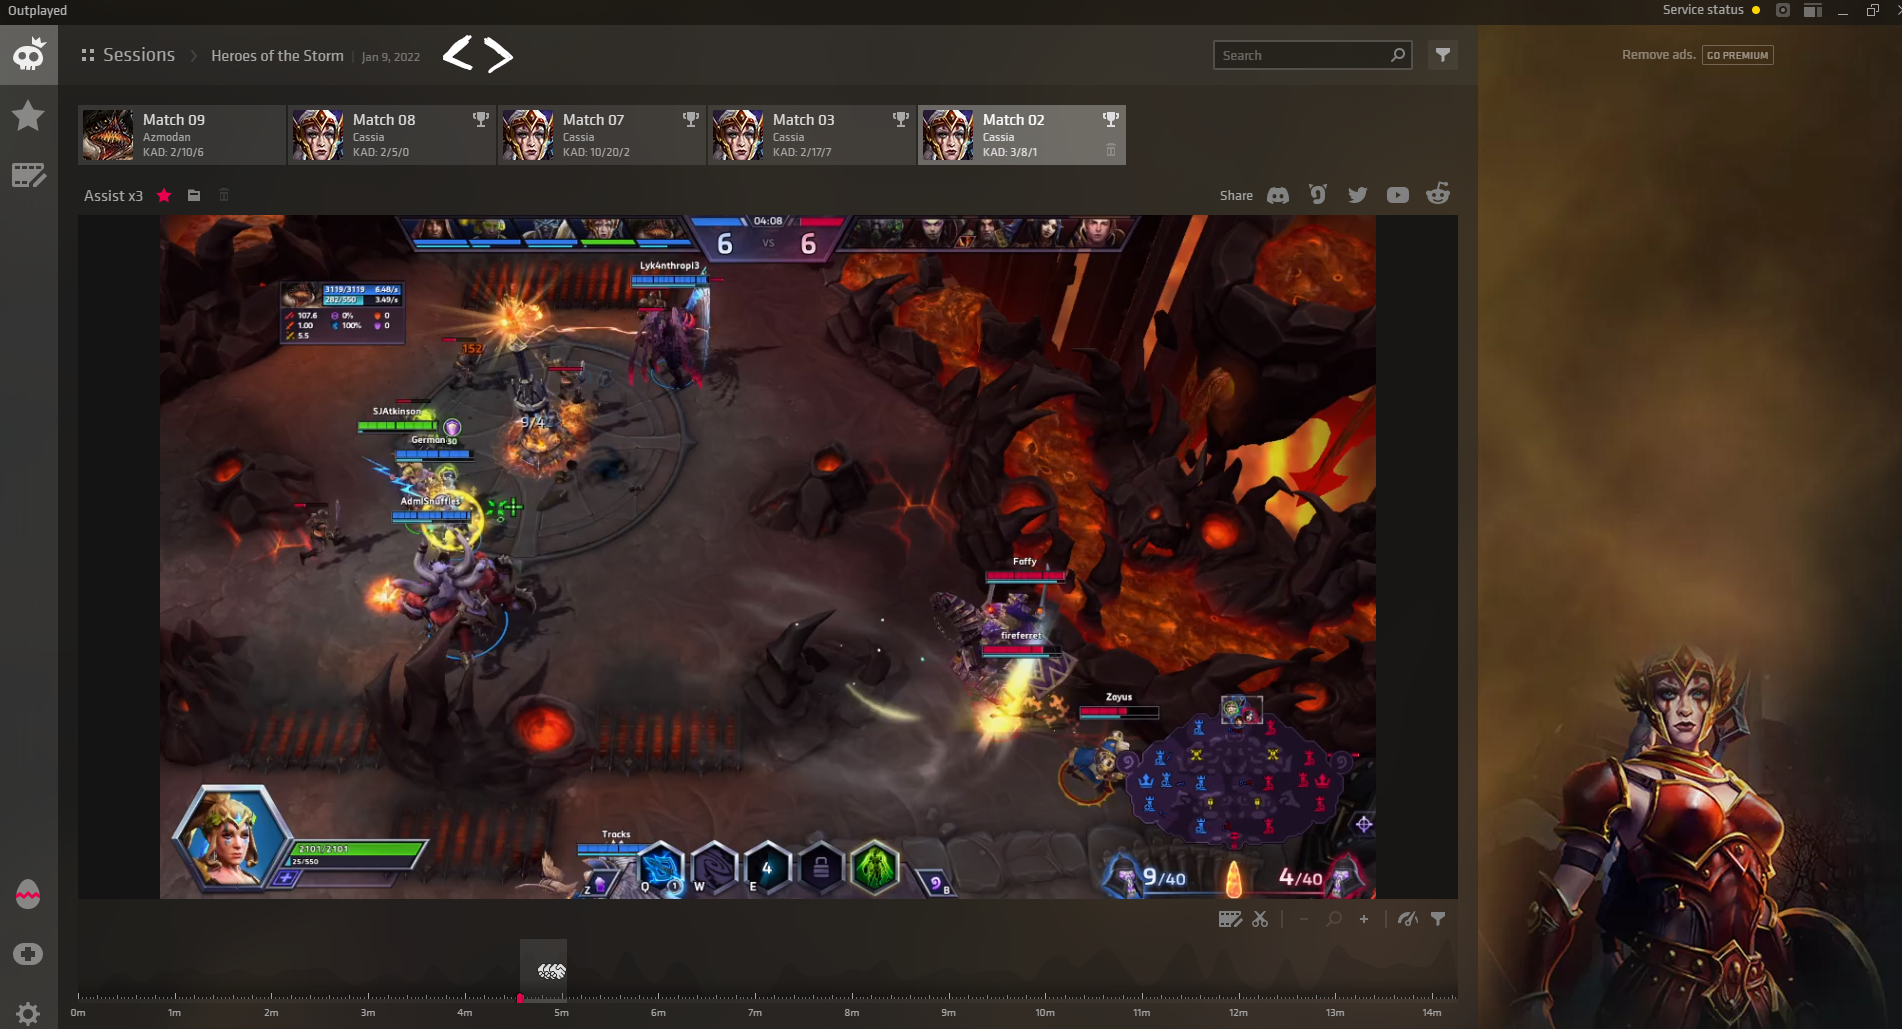Screen dimensions: 1902x1029
Task: Open the Favorites star in the sidebar
Action: coord(28,116)
